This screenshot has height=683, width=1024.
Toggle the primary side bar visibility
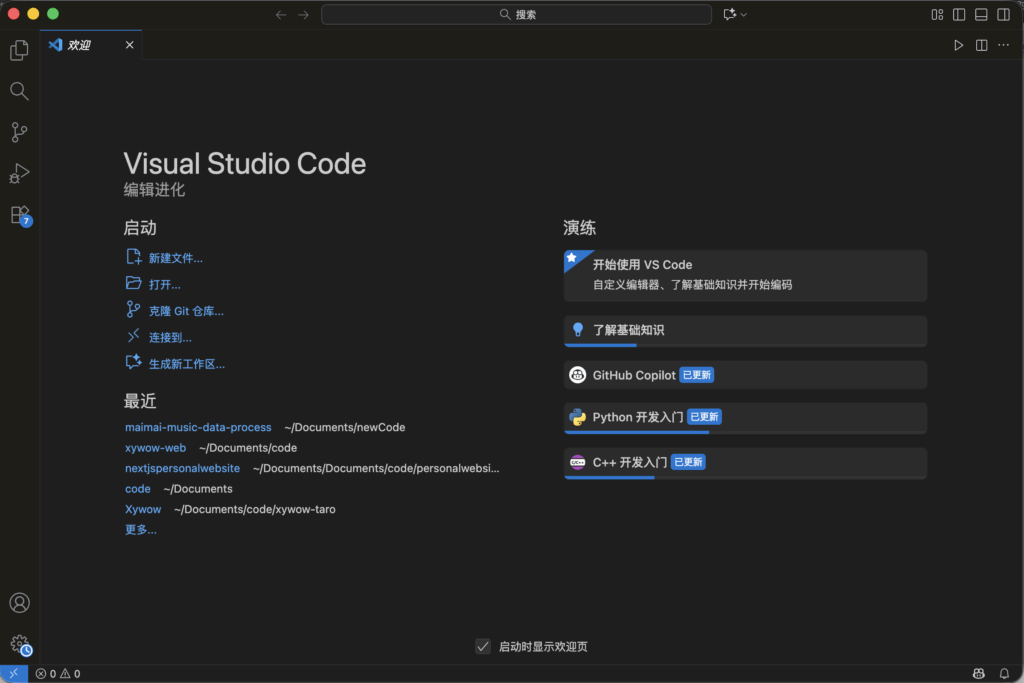959,15
